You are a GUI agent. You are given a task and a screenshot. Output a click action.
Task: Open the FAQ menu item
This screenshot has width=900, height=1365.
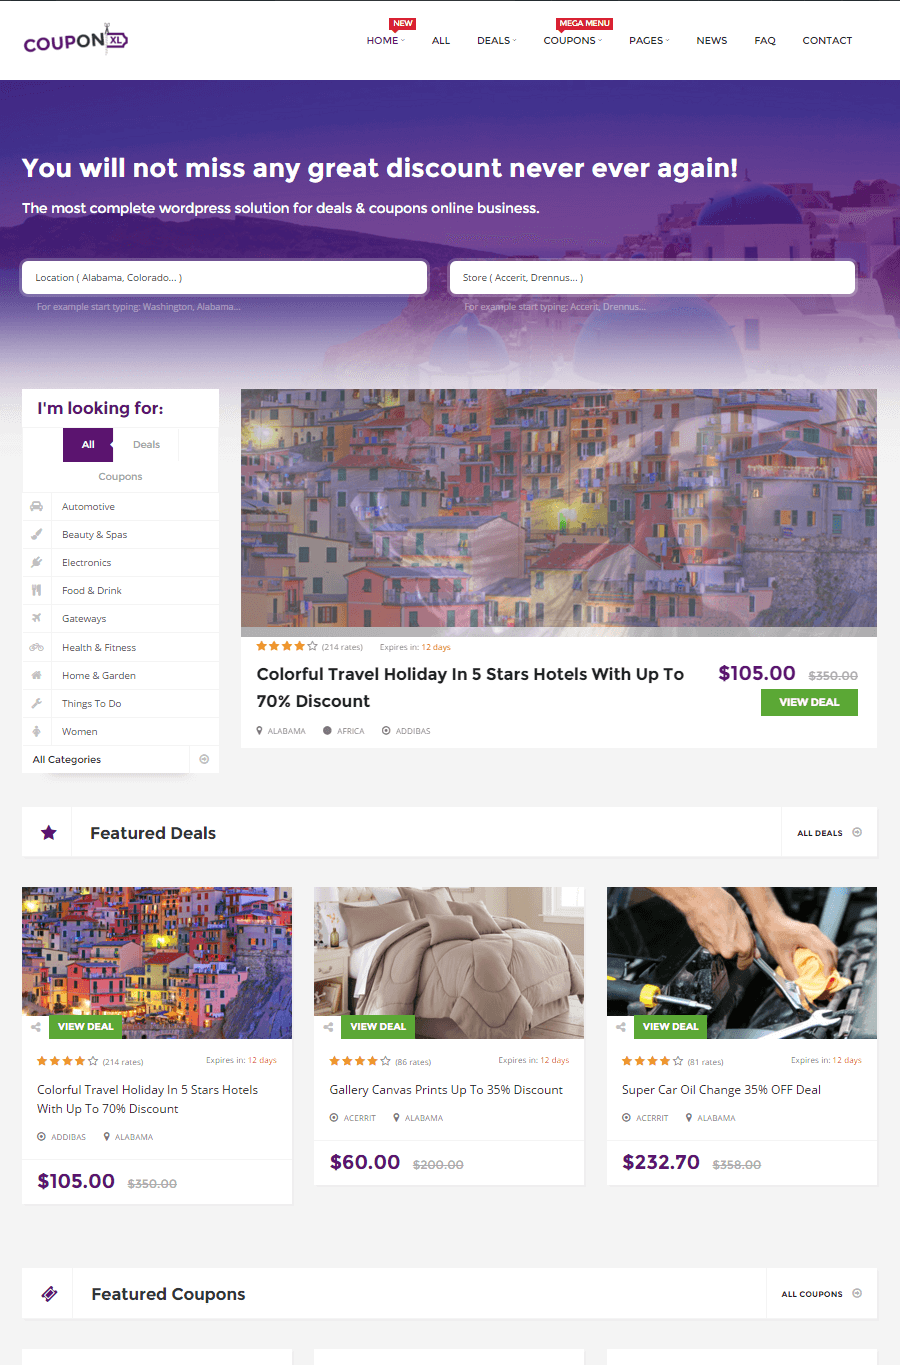[x=765, y=40]
